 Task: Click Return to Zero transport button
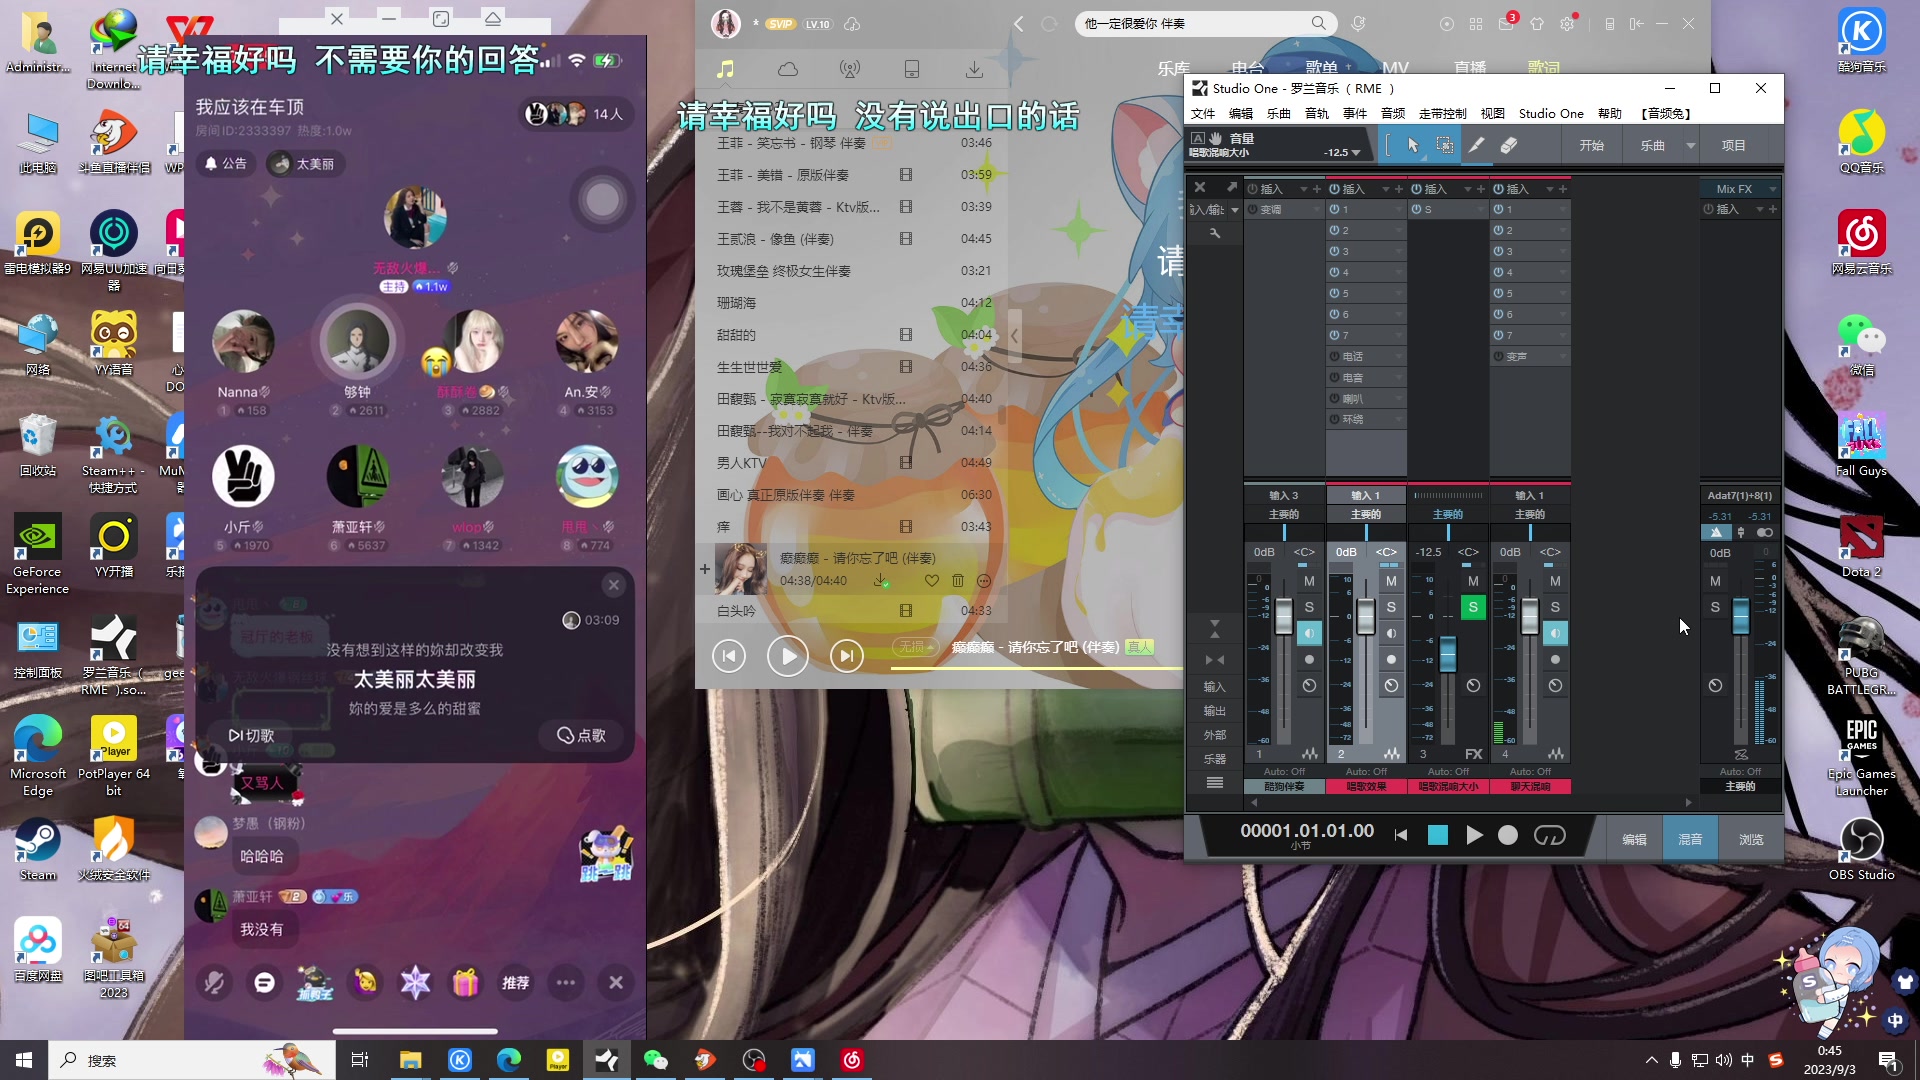[x=1401, y=835]
